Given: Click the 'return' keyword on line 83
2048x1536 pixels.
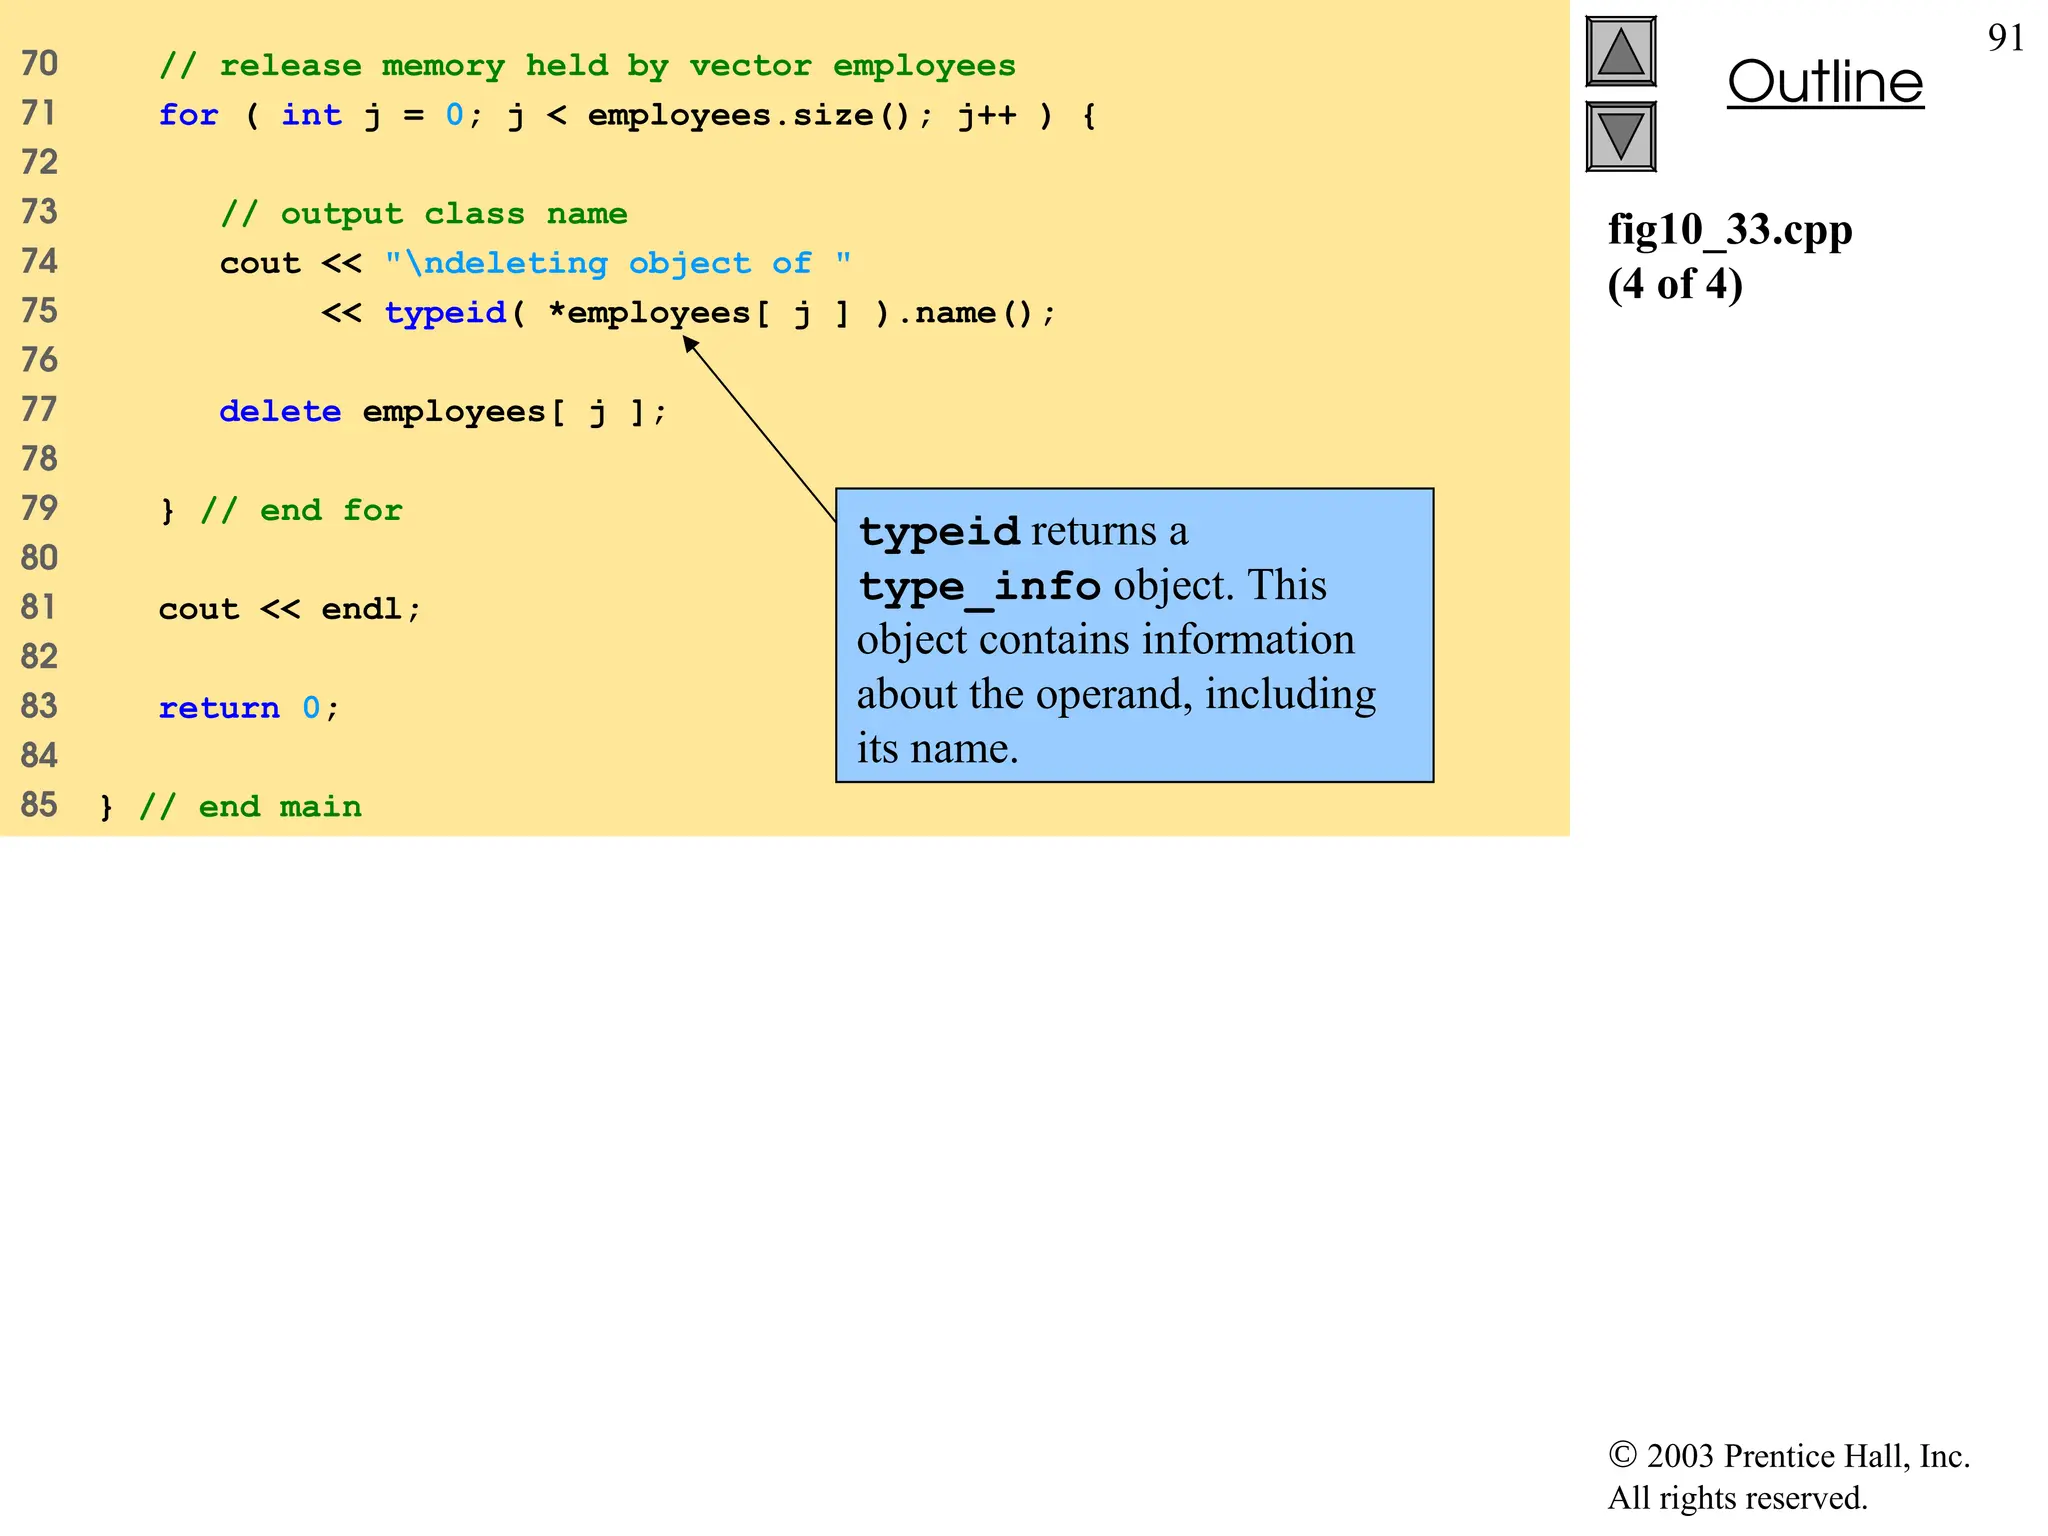Looking at the screenshot, I should [x=219, y=708].
